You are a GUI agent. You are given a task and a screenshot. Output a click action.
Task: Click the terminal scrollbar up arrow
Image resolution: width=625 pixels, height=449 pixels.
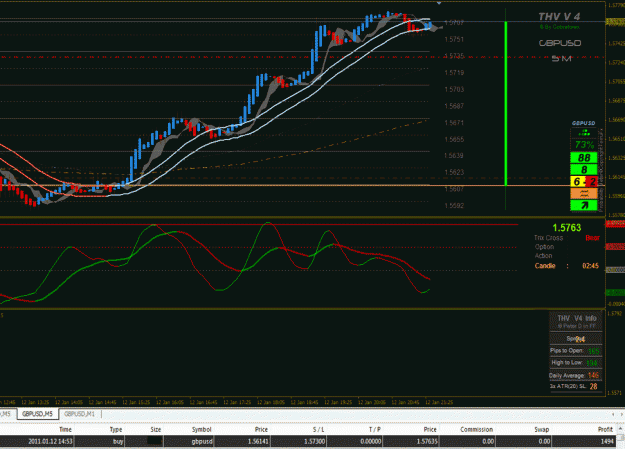pos(621,428)
